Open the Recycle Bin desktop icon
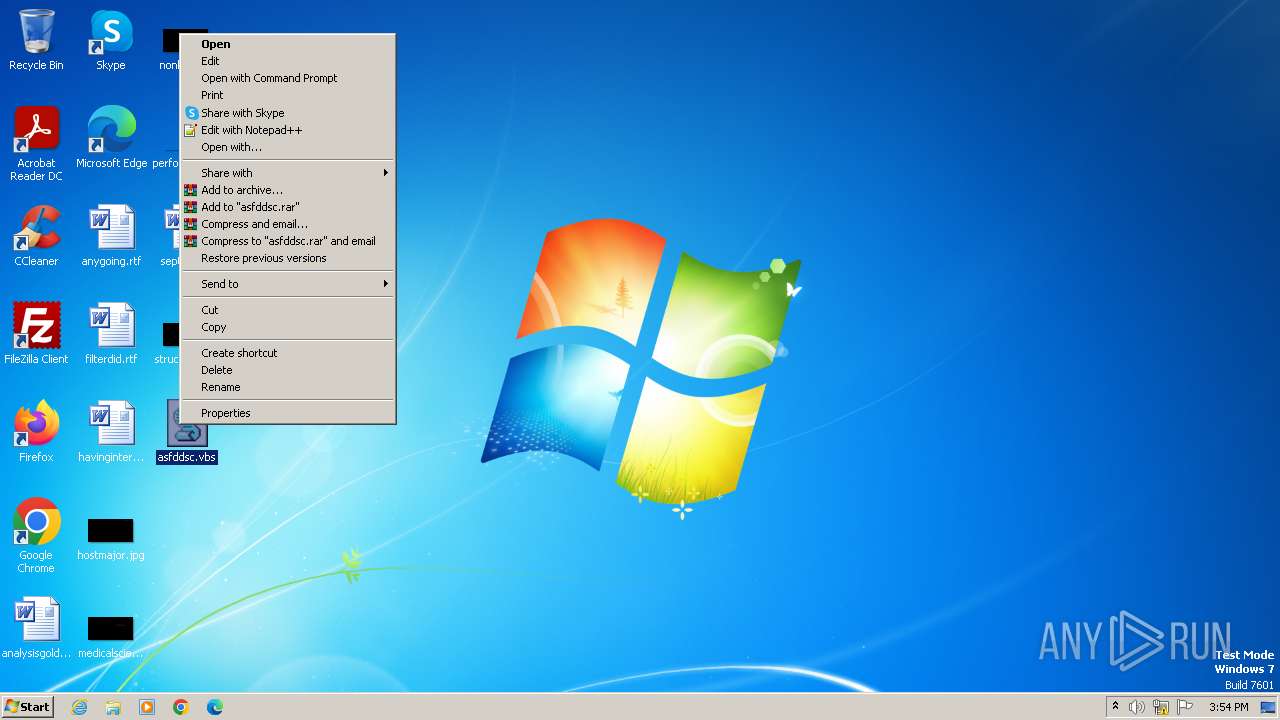 [x=36, y=40]
